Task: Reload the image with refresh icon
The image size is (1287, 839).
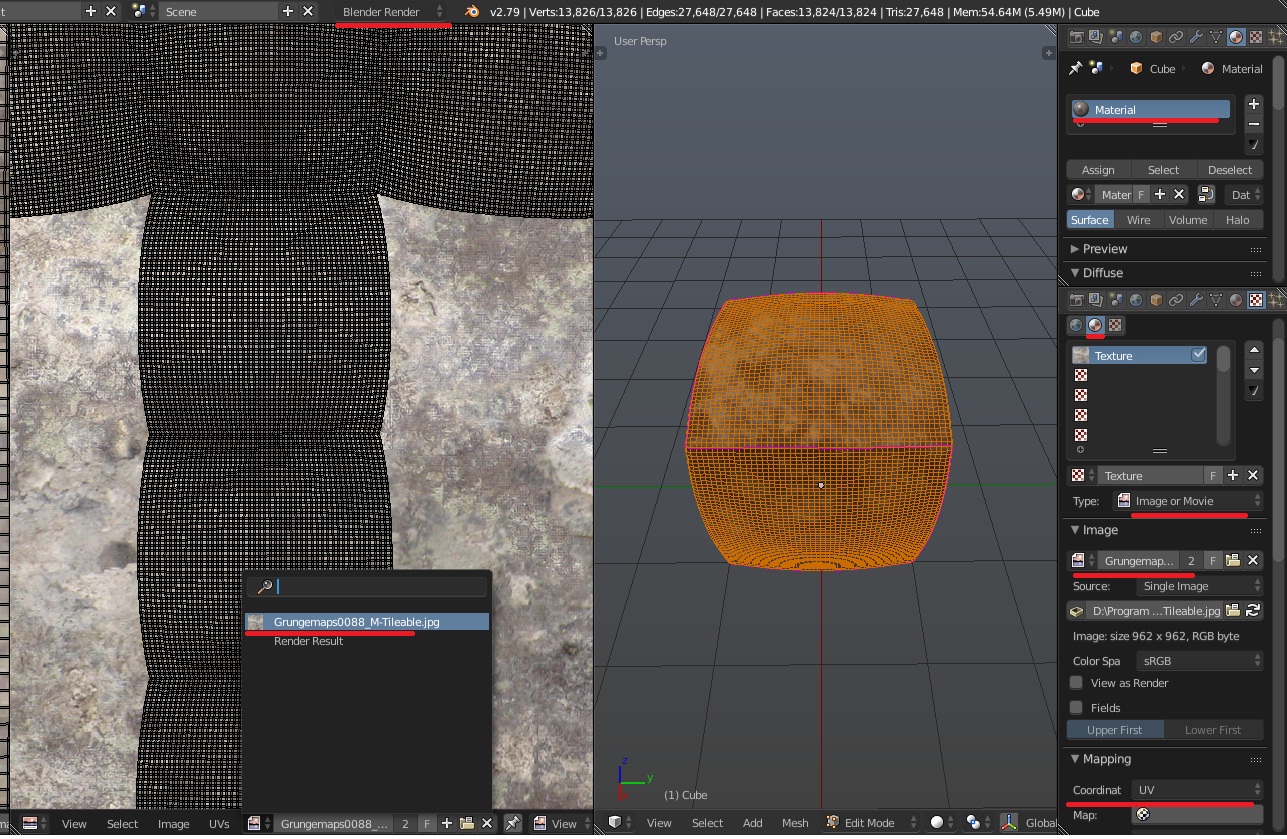Action: coord(1252,610)
